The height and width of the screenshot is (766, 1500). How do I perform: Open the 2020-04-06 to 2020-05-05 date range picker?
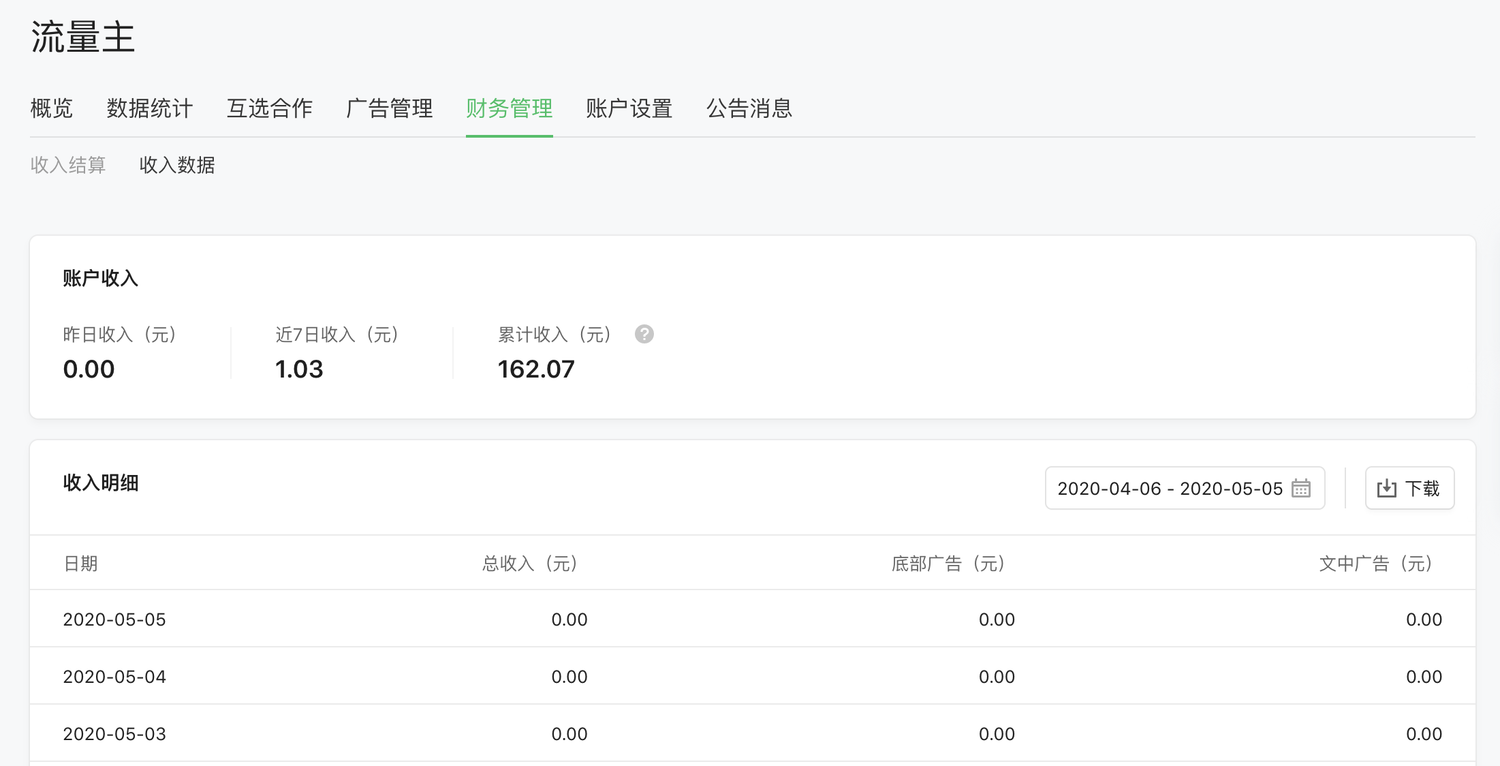click(x=1169, y=488)
